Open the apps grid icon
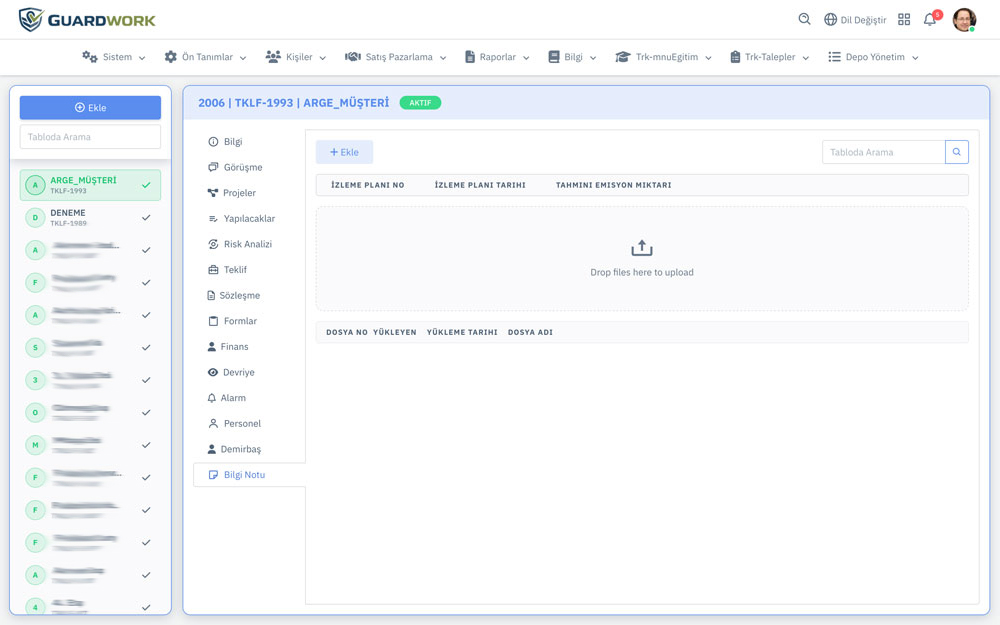Image resolution: width=1000 pixels, height=625 pixels. [904, 19]
